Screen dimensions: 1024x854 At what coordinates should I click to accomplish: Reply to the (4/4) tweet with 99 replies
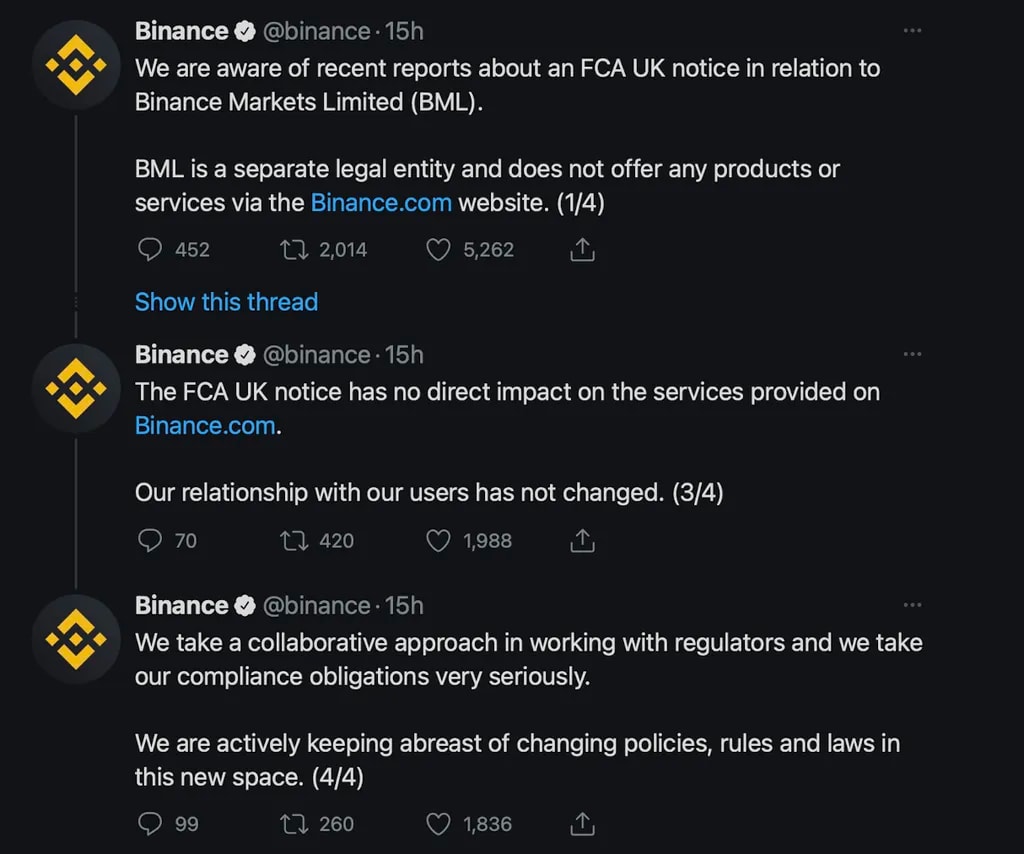149,824
